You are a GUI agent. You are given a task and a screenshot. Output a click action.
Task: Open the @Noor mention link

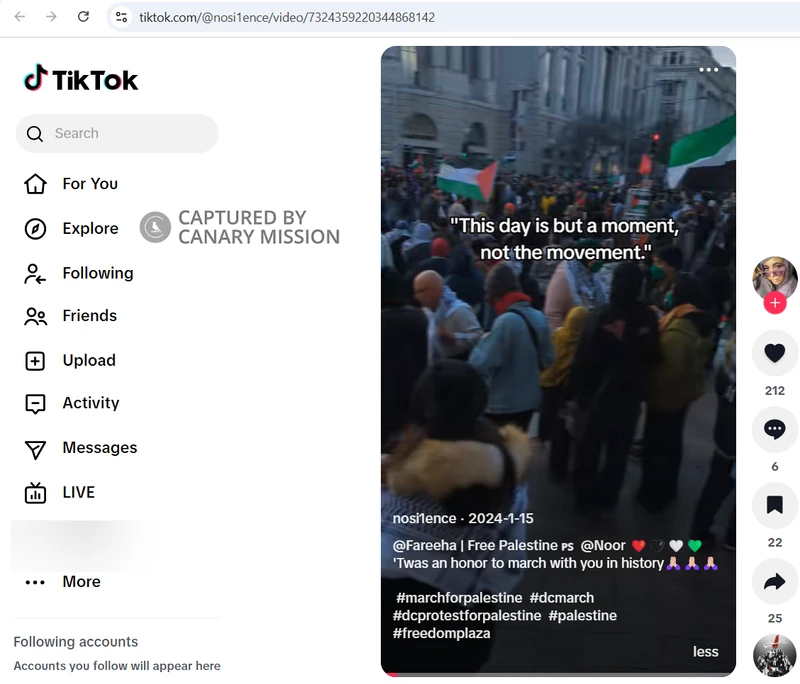coord(603,545)
